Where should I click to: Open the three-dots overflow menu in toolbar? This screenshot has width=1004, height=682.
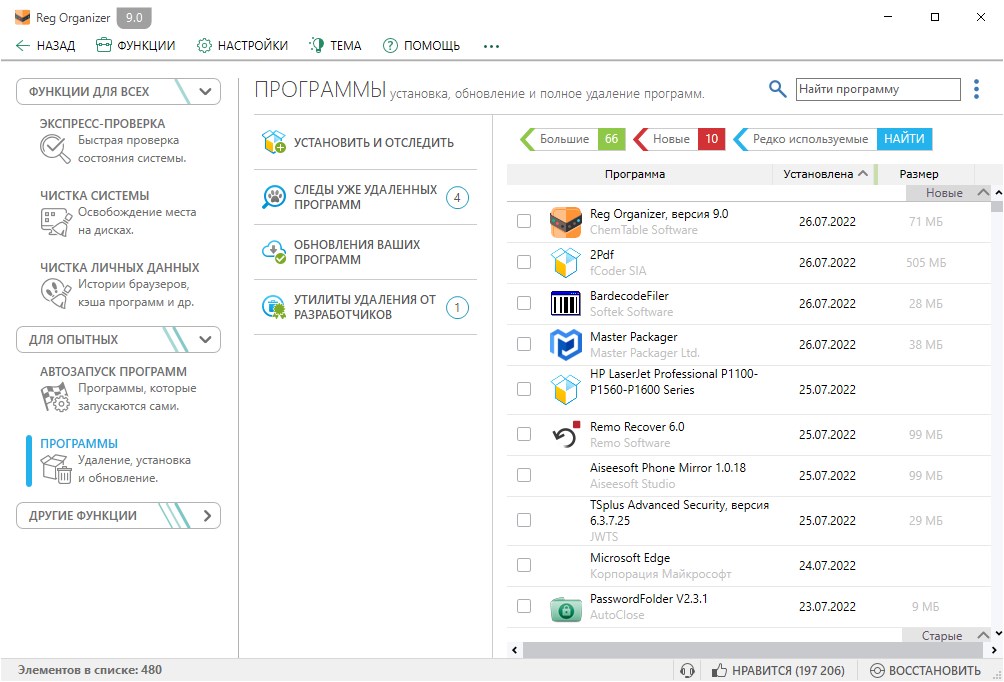click(x=491, y=46)
